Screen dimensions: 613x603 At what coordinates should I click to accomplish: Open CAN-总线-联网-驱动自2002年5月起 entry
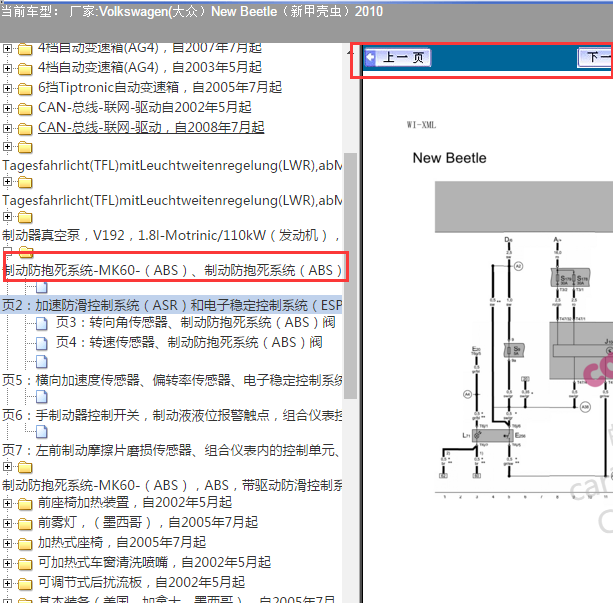click(145, 108)
